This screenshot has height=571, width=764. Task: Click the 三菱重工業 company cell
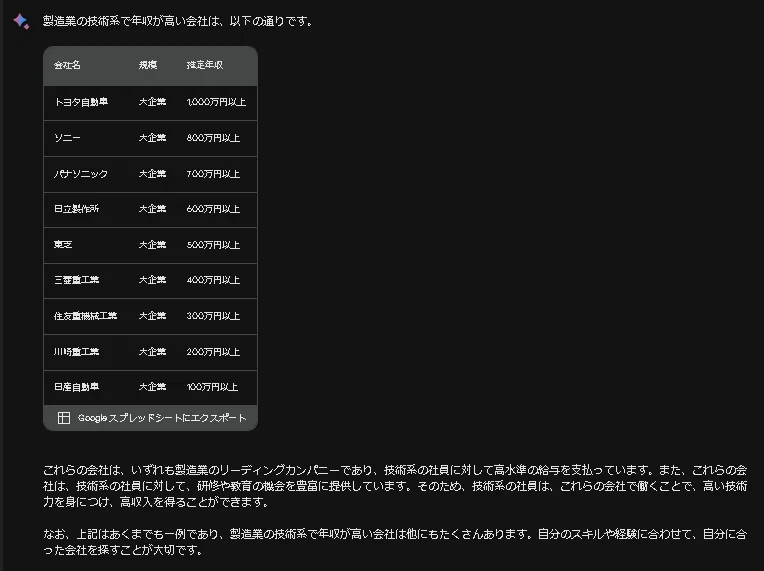[x=76, y=280]
